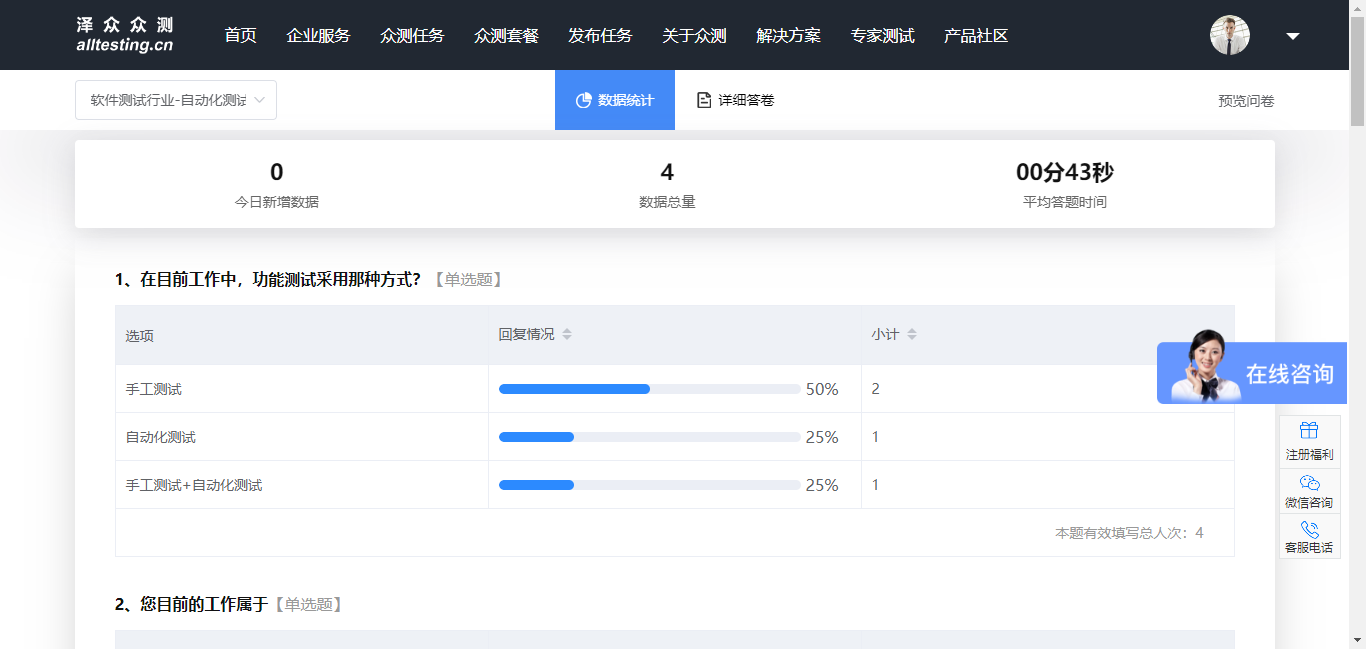Click the 本题有效填写总人次: 4 text

pyautogui.click(x=1129, y=533)
